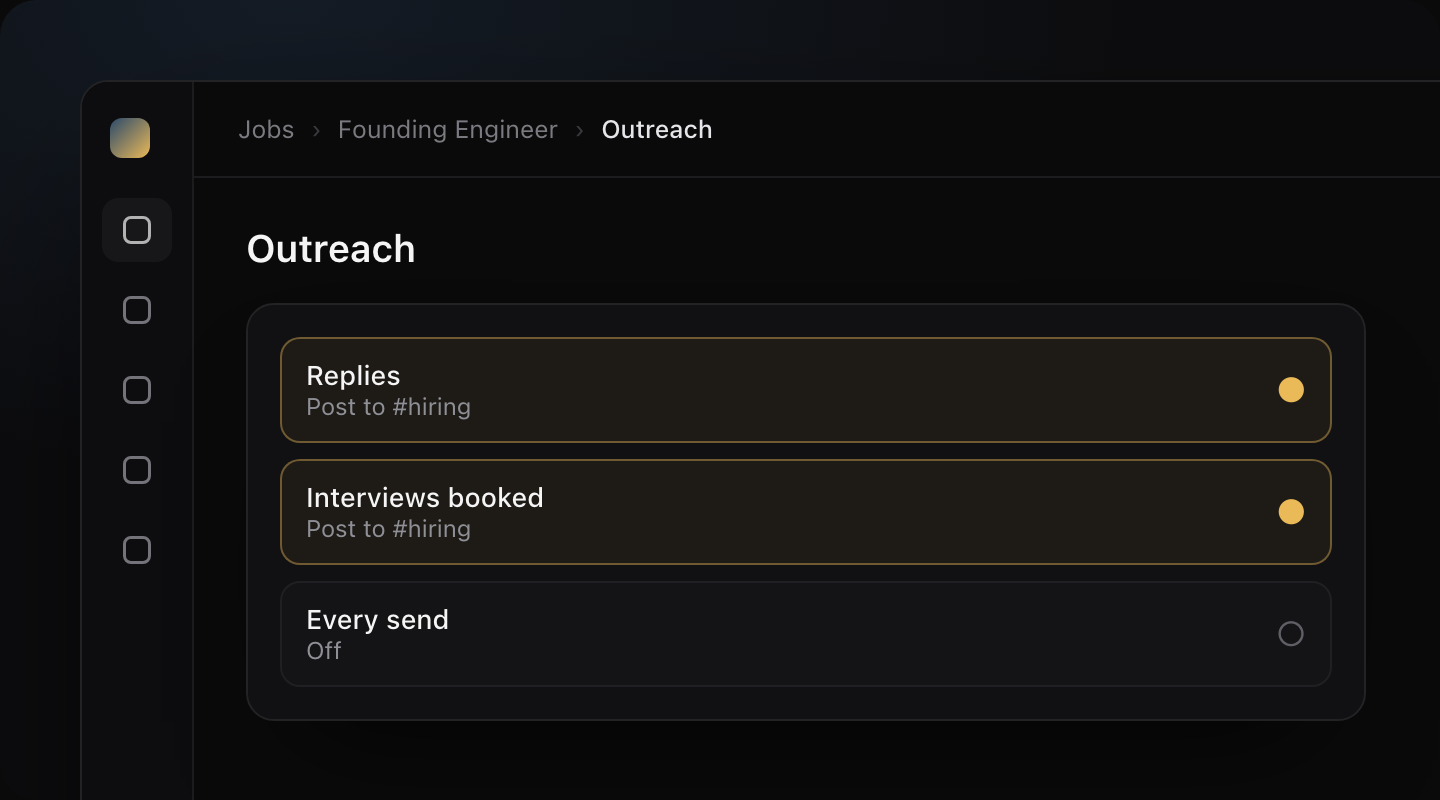Go to the Jobs breadcrumb
Viewport: 1440px width, 800px height.
[x=266, y=130]
